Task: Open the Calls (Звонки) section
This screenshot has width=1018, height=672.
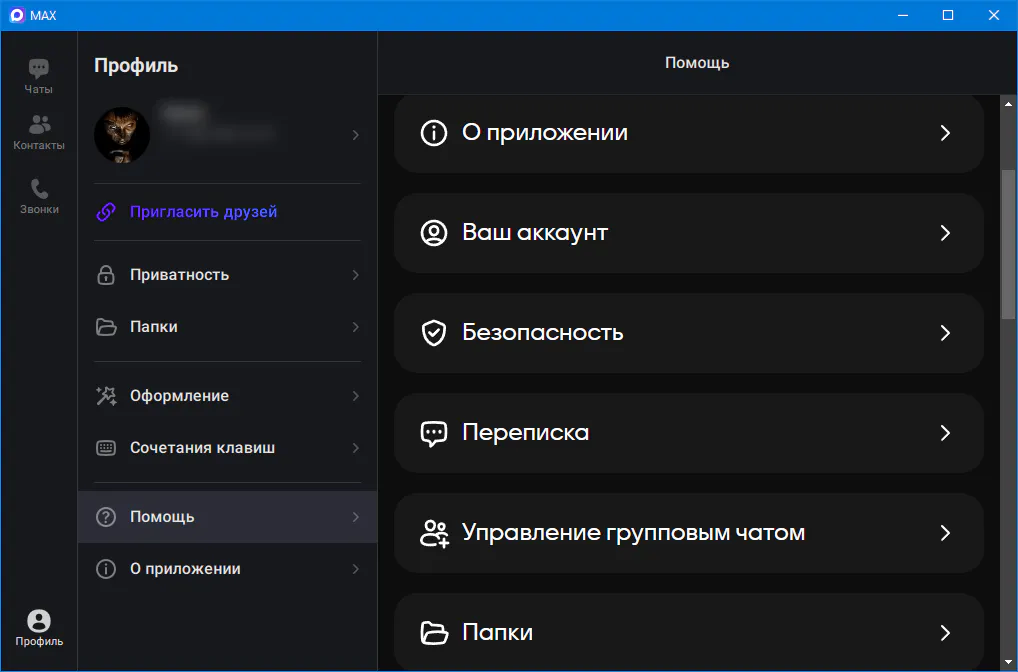Action: pyautogui.click(x=39, y=190)
